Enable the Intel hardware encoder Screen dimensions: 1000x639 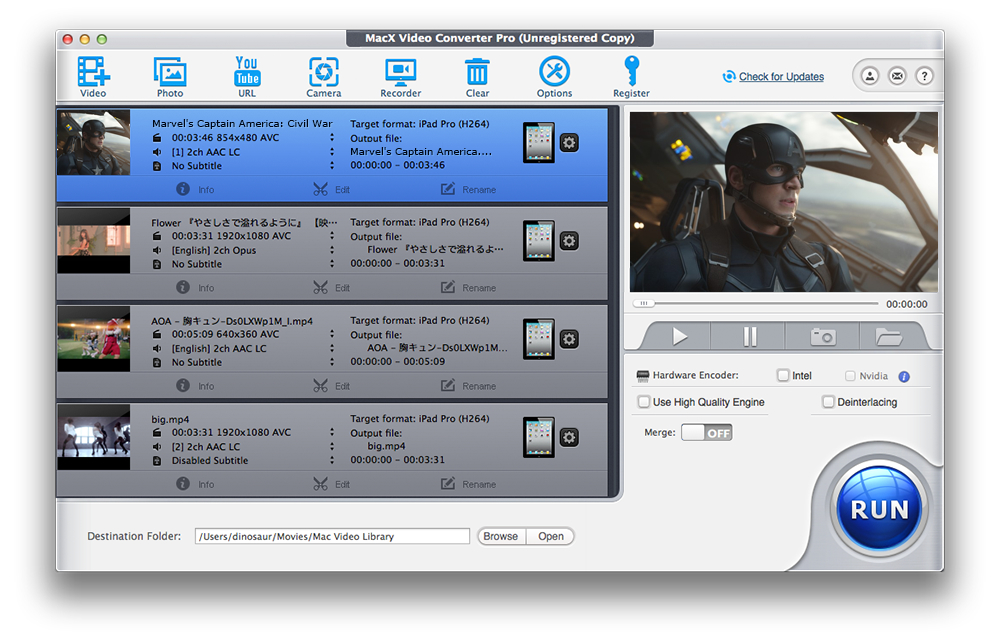pos(783,376)
